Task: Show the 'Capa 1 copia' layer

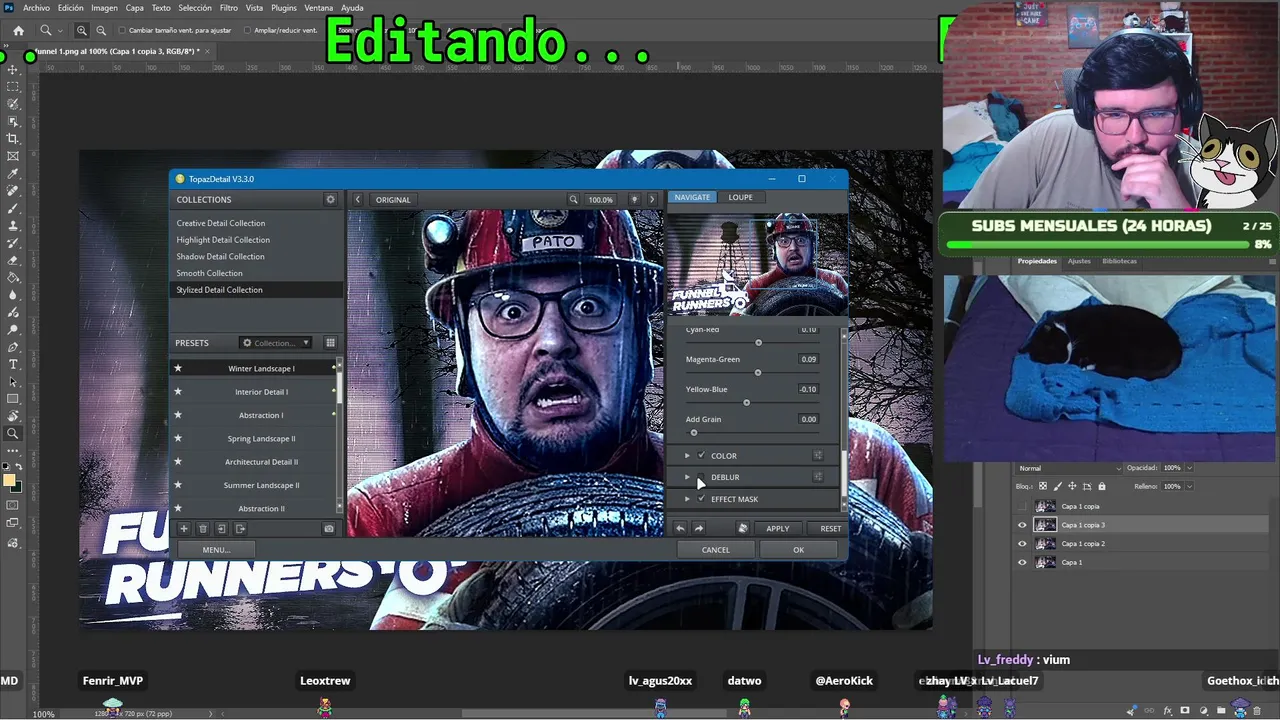Action: 1022,506
